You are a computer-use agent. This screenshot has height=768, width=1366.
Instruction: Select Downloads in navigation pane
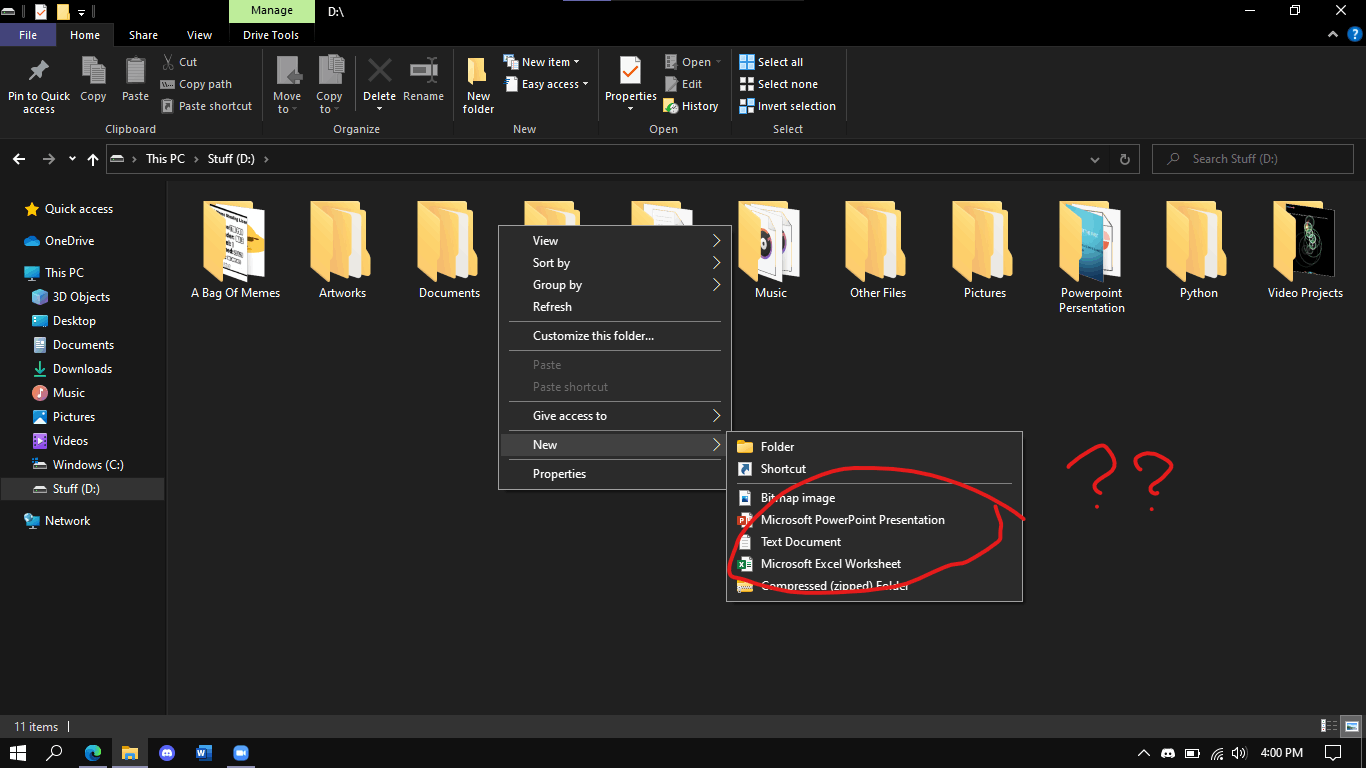tap(82, 369)
